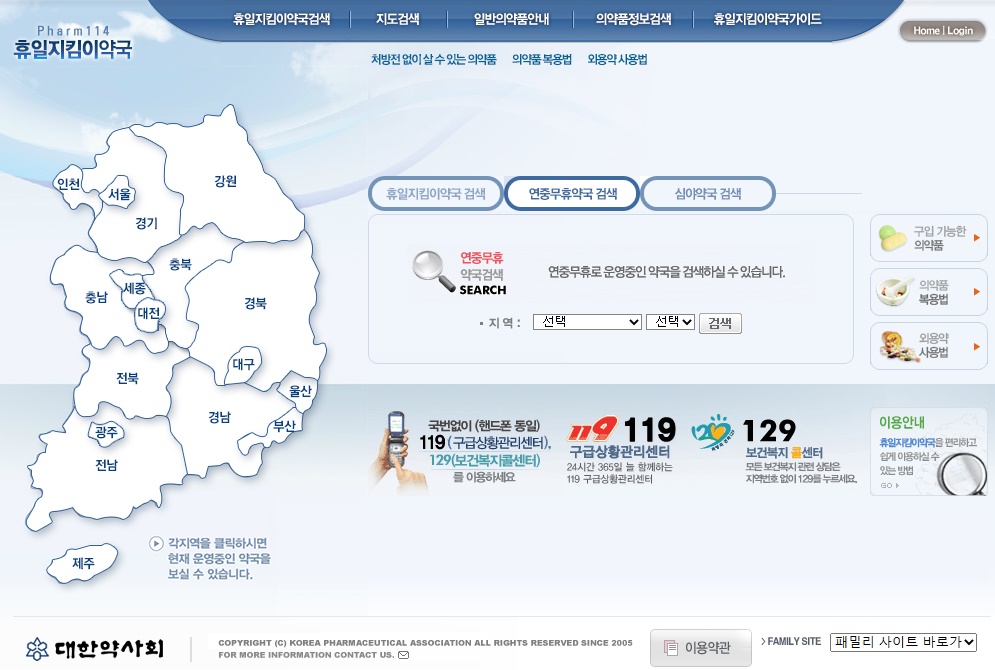Open the 휴일지킴이약국검색 menu
Screen dimensions: 995x670
click(x=281, y=19)
